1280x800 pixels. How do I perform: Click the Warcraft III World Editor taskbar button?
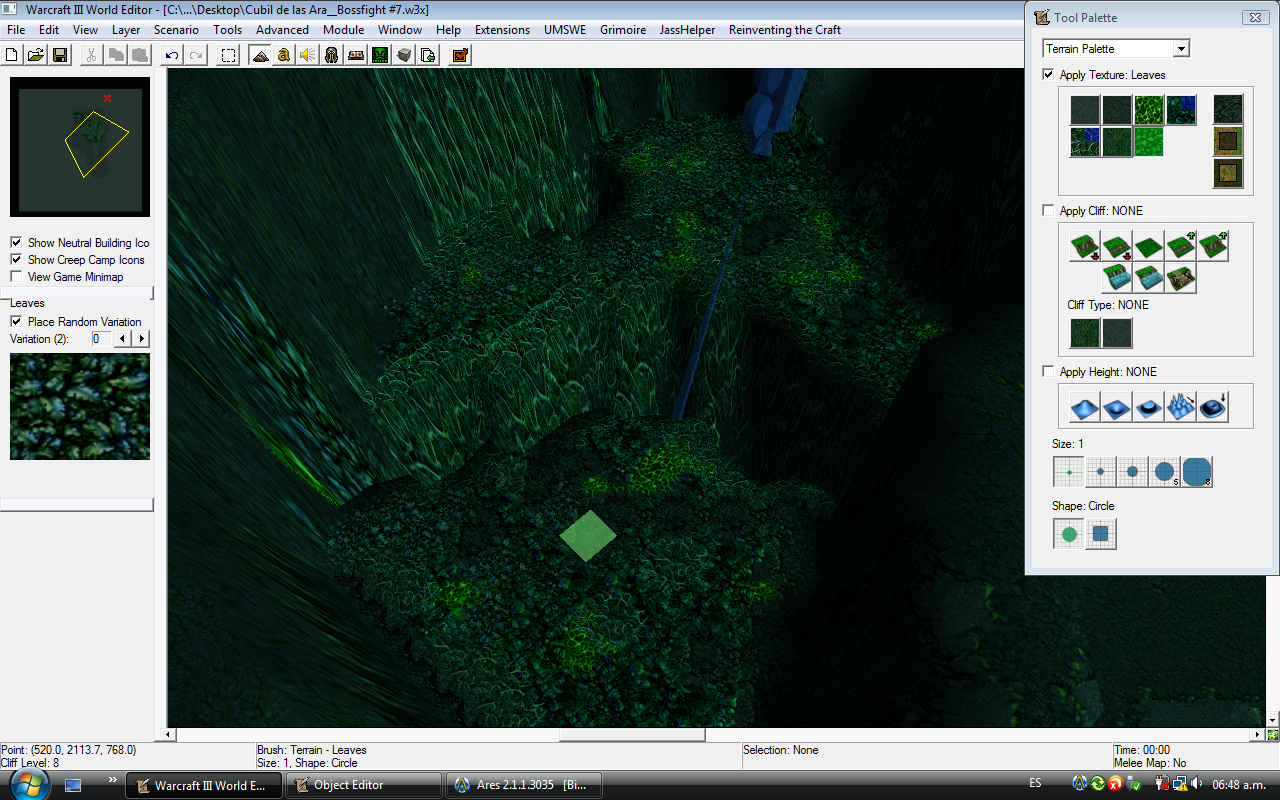[x=203, y=785]
